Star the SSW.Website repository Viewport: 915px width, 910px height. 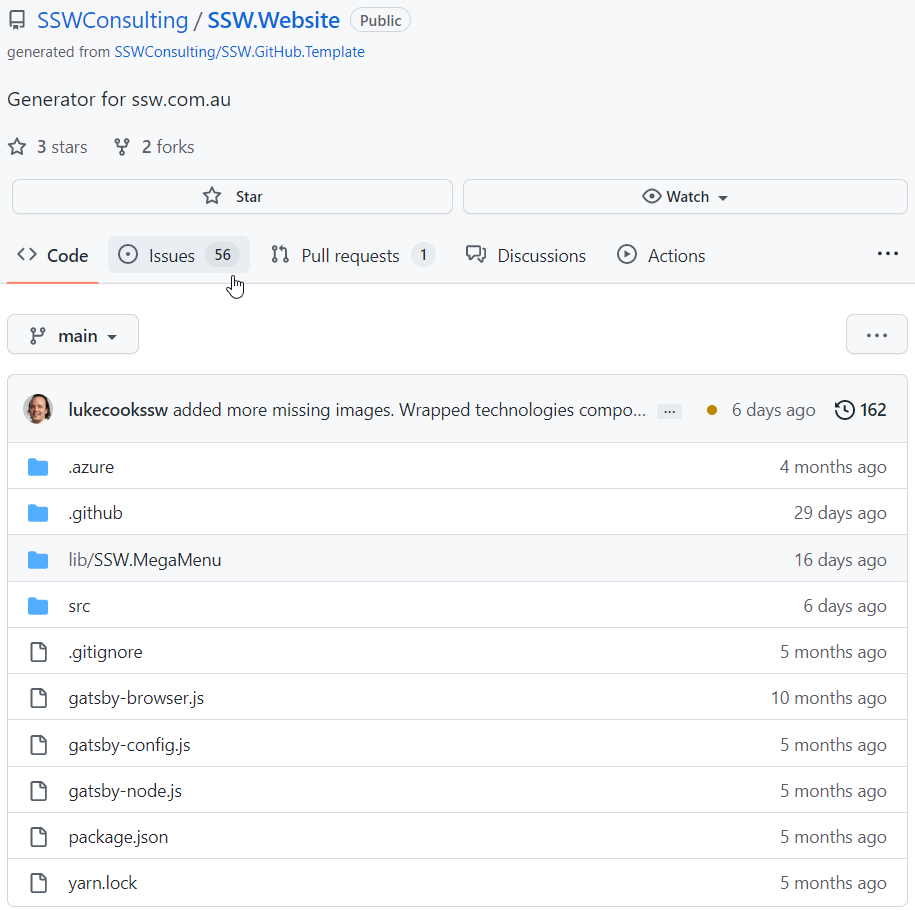[232, 197]
